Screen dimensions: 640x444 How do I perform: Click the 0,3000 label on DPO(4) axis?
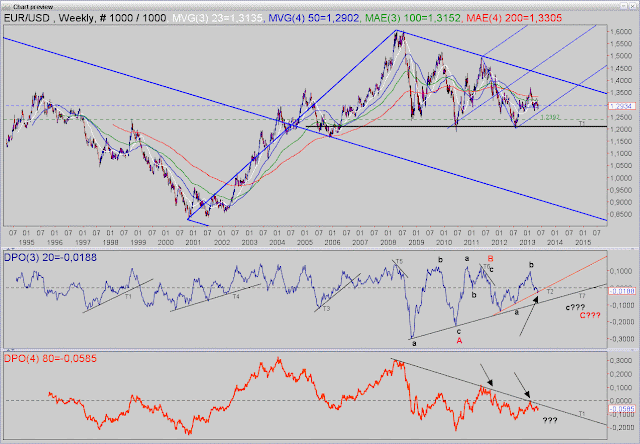point(620,361)
